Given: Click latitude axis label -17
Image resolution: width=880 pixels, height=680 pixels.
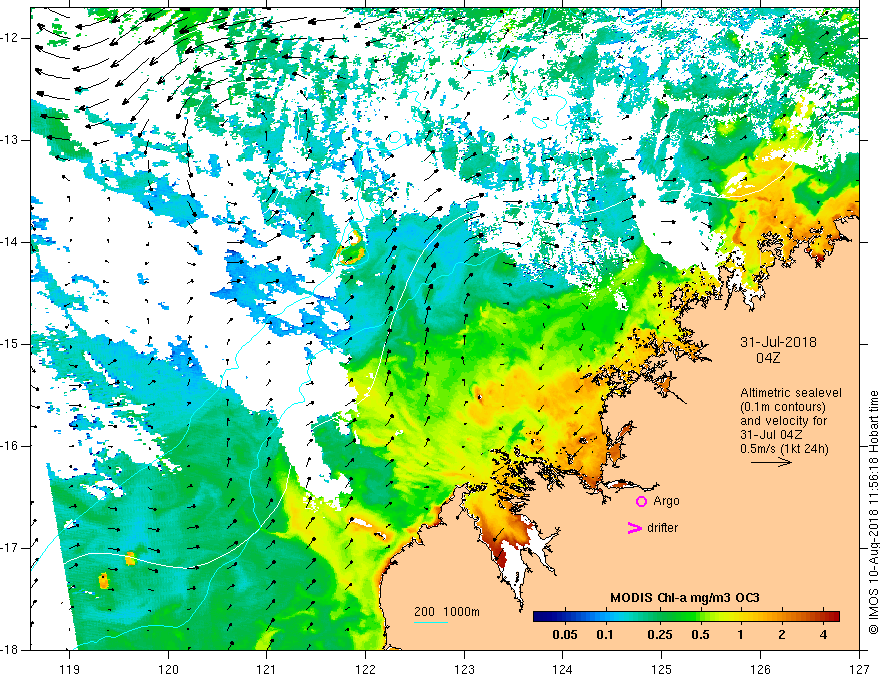Looking at the screenshot, I should point(10,548).
